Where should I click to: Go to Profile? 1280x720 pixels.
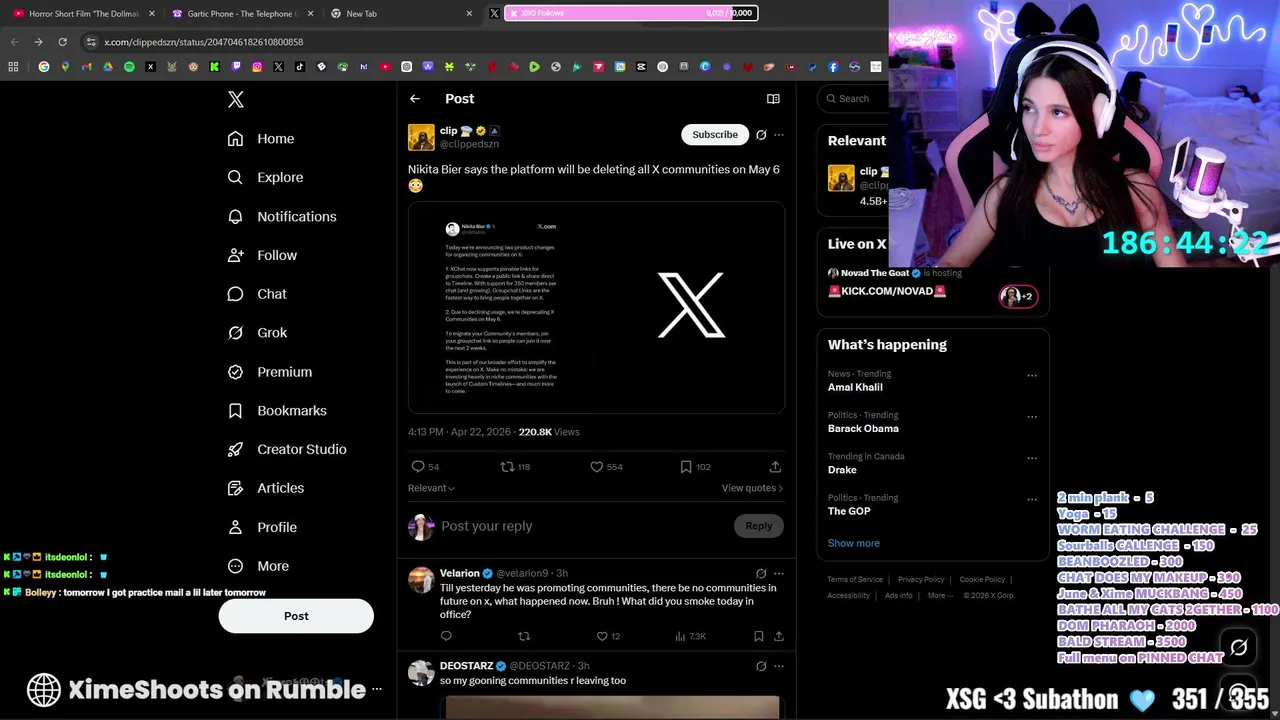point(262,527)
